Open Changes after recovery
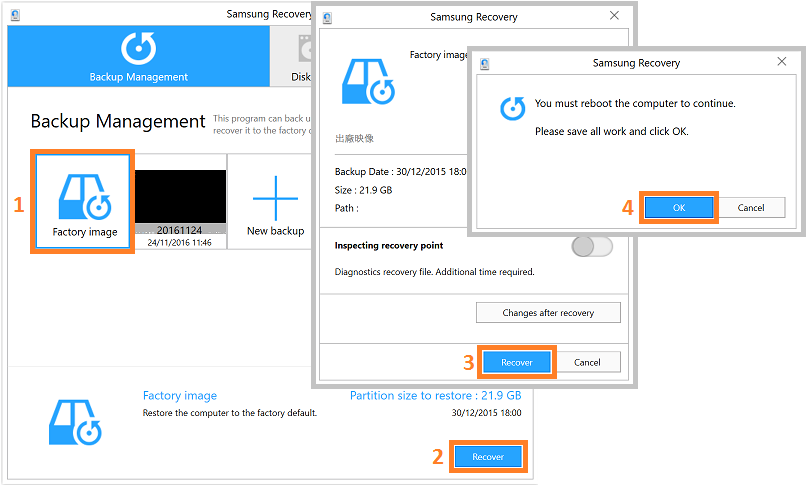The image size is (809, 485). (x=548, y=313)
